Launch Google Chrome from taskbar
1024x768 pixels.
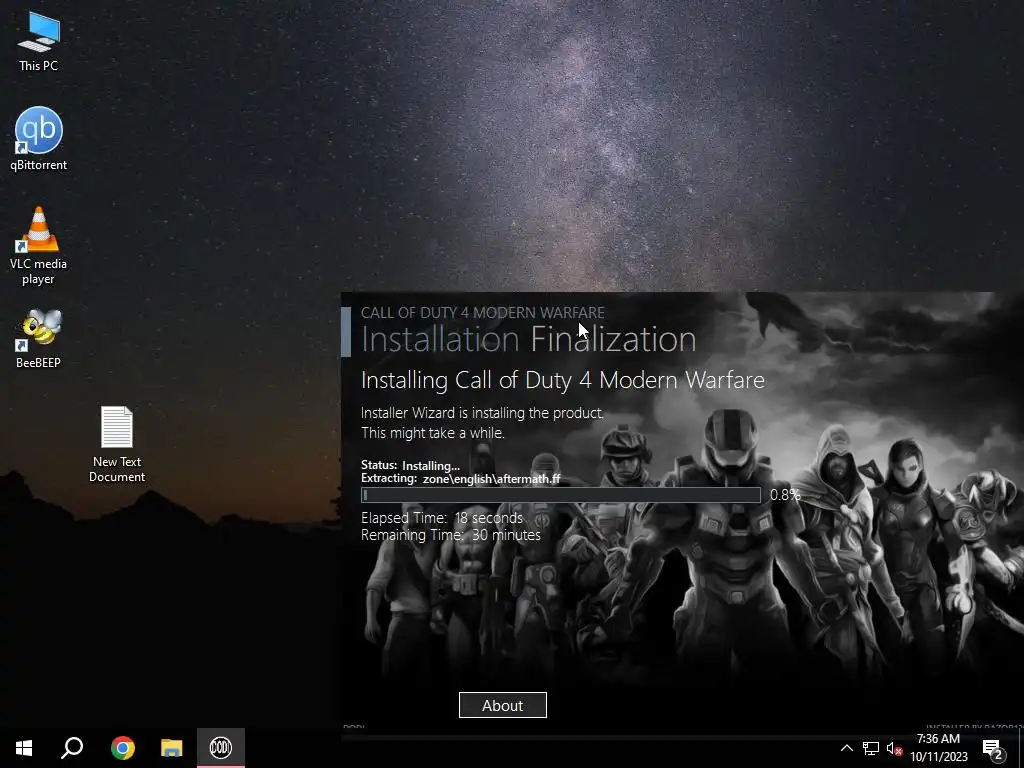click(123, 748)
